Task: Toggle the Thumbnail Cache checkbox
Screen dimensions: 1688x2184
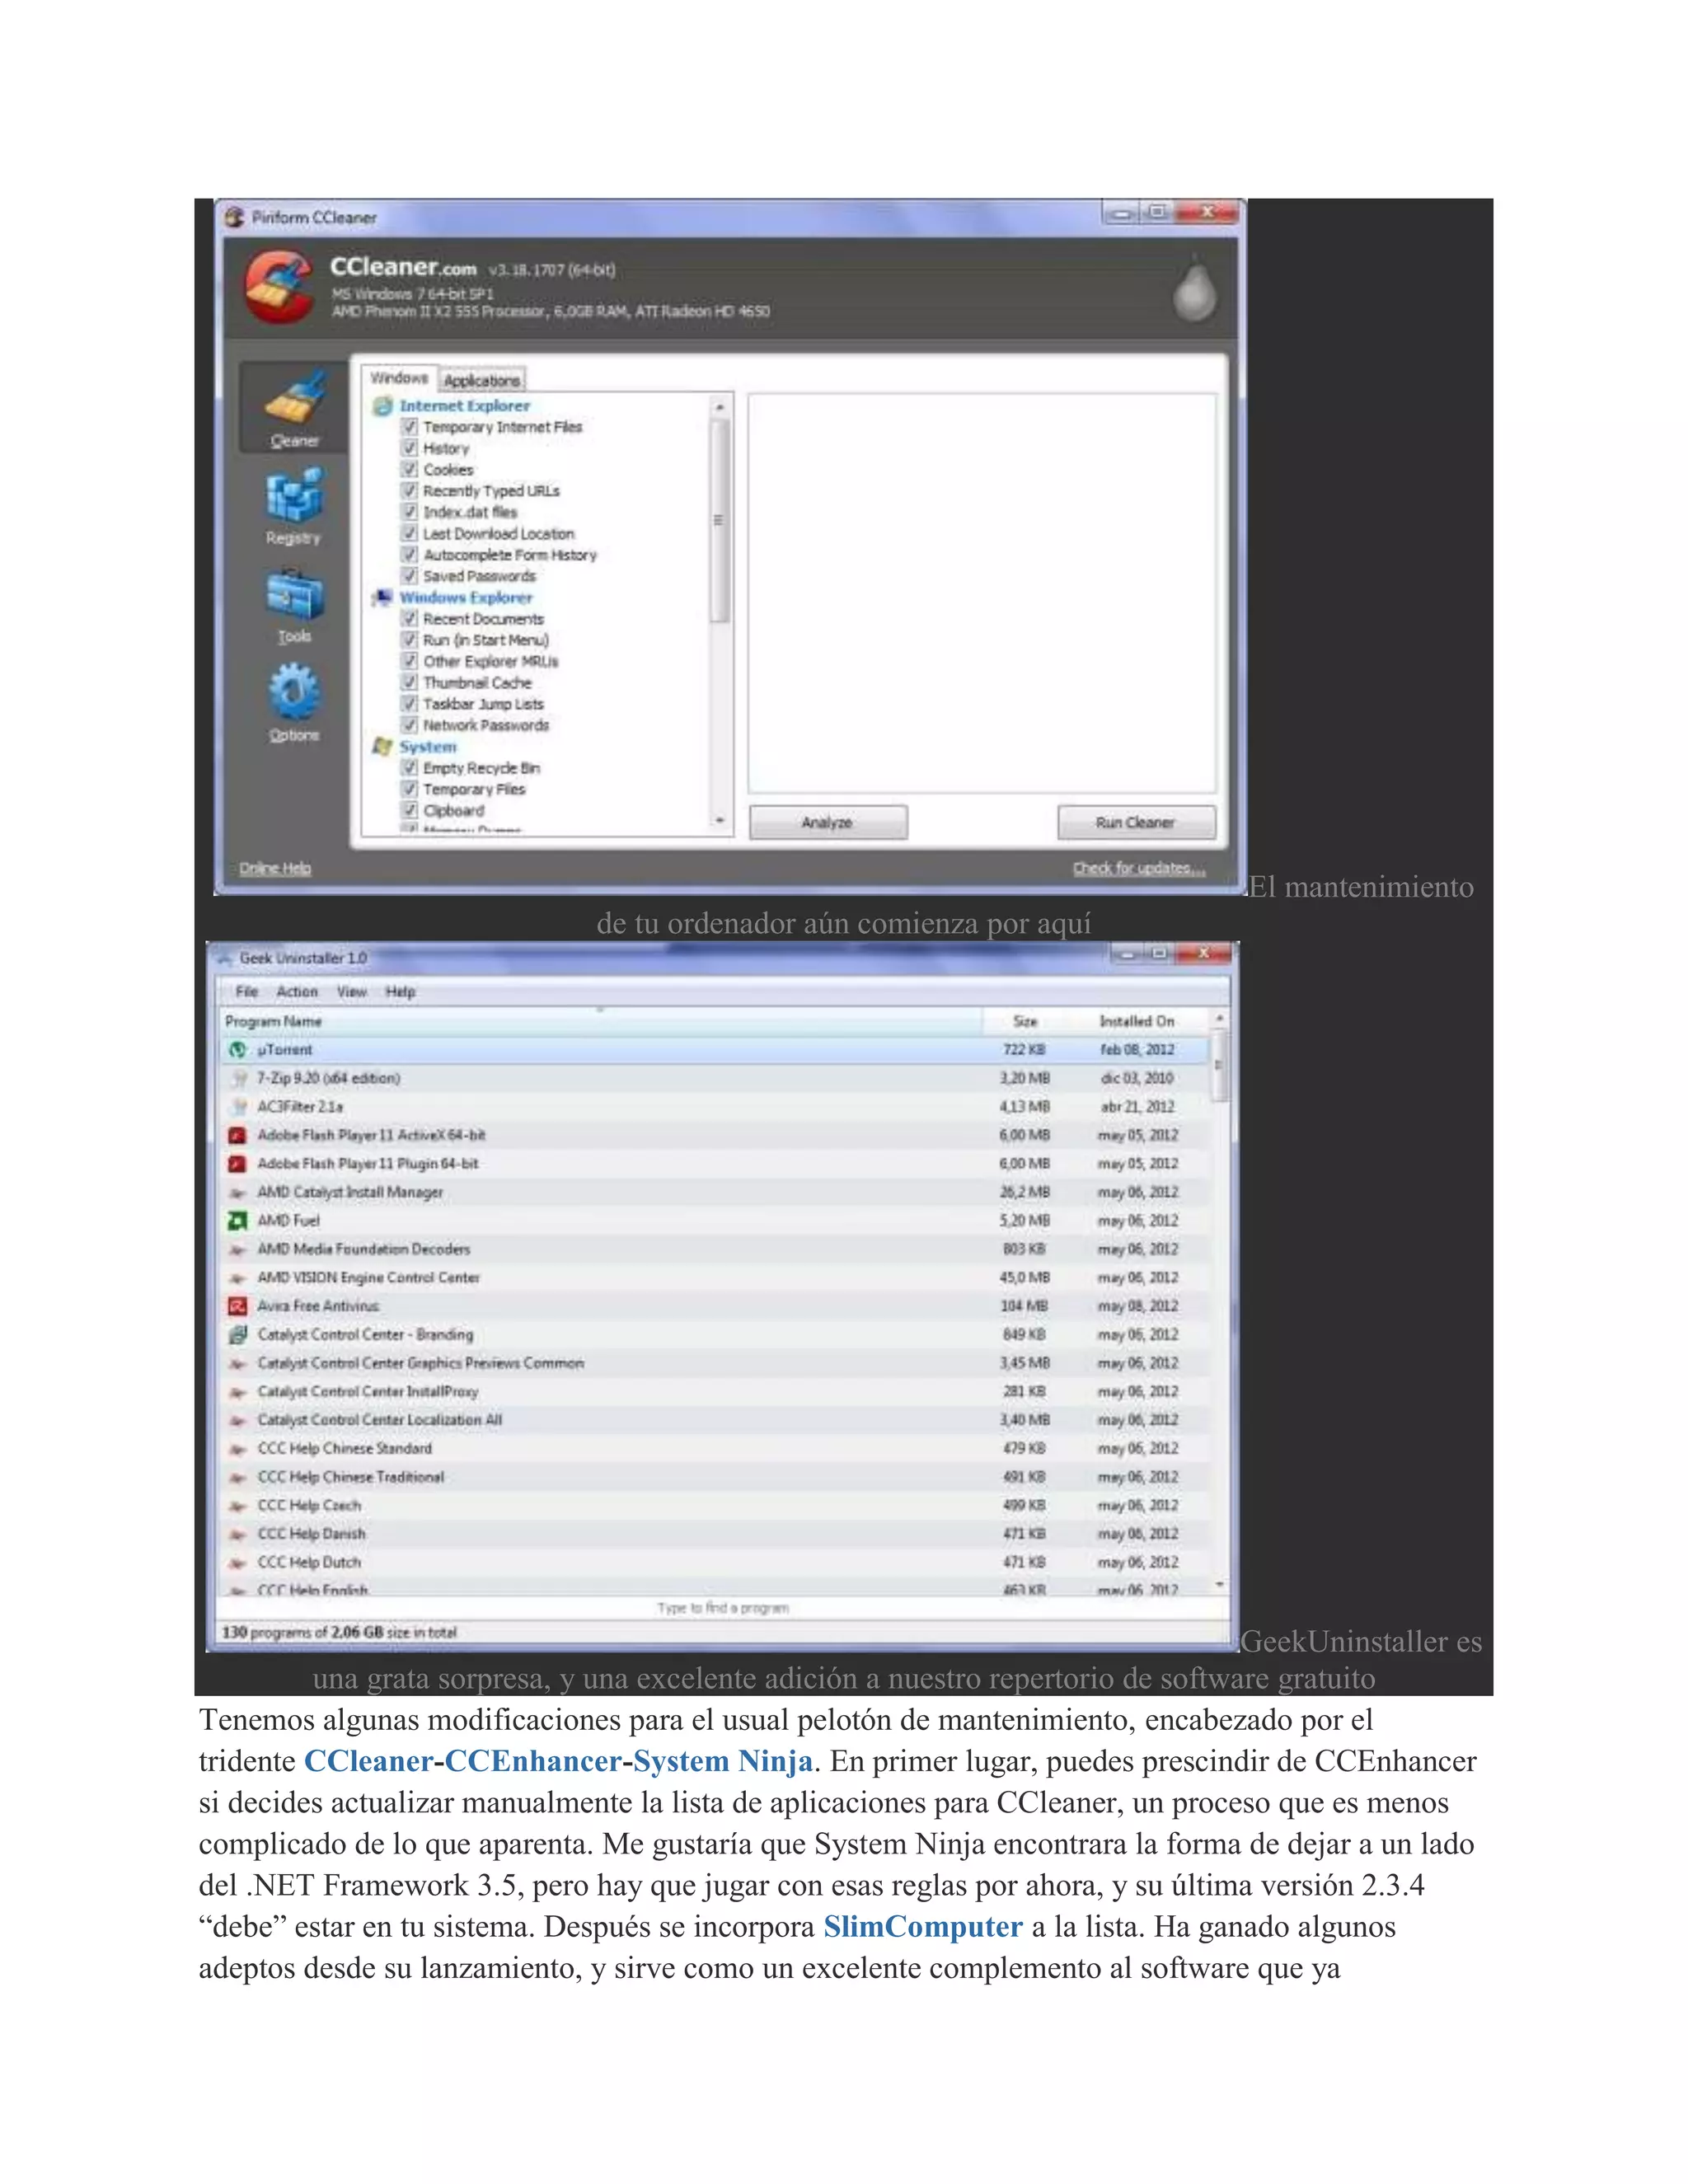Action: tap(409, 683)
